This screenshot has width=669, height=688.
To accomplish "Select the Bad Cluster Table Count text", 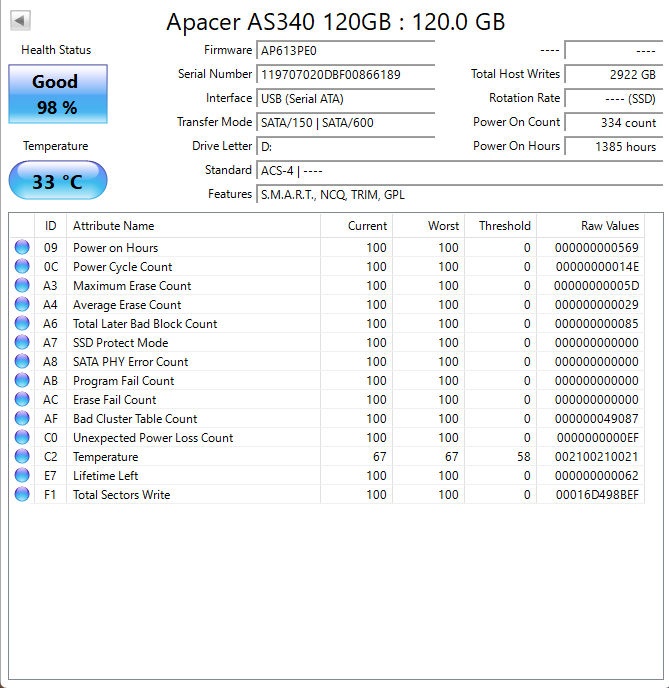I will tap(135, 419).
